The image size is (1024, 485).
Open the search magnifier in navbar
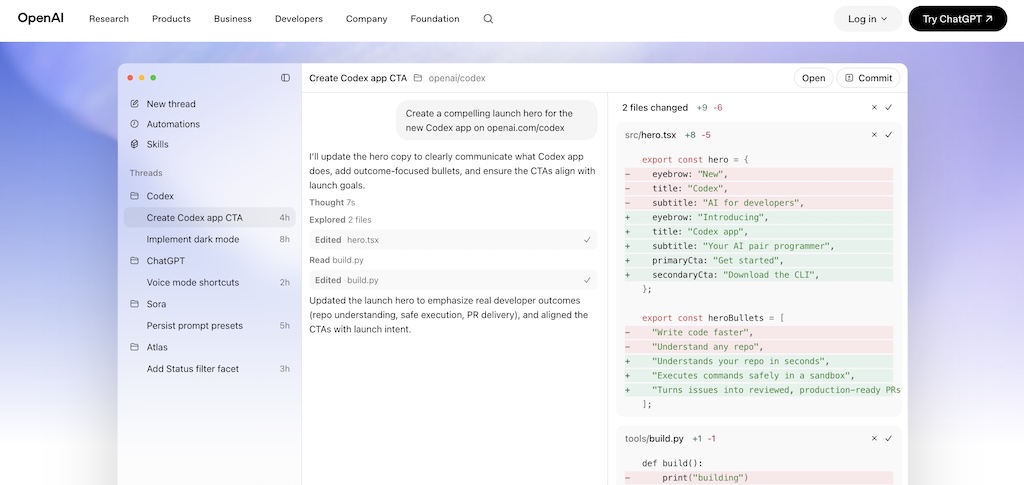tap(488, 19)
